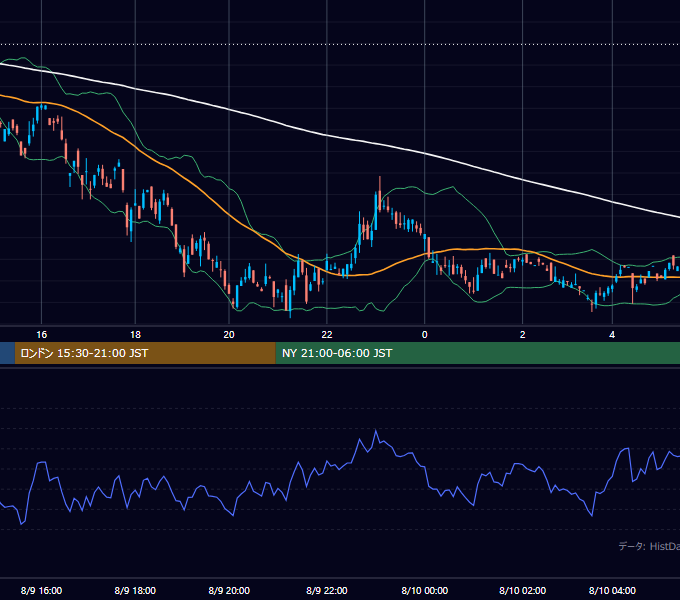
Task: Click the '2' hour label on price chart axis
Action: pos(523,335)
